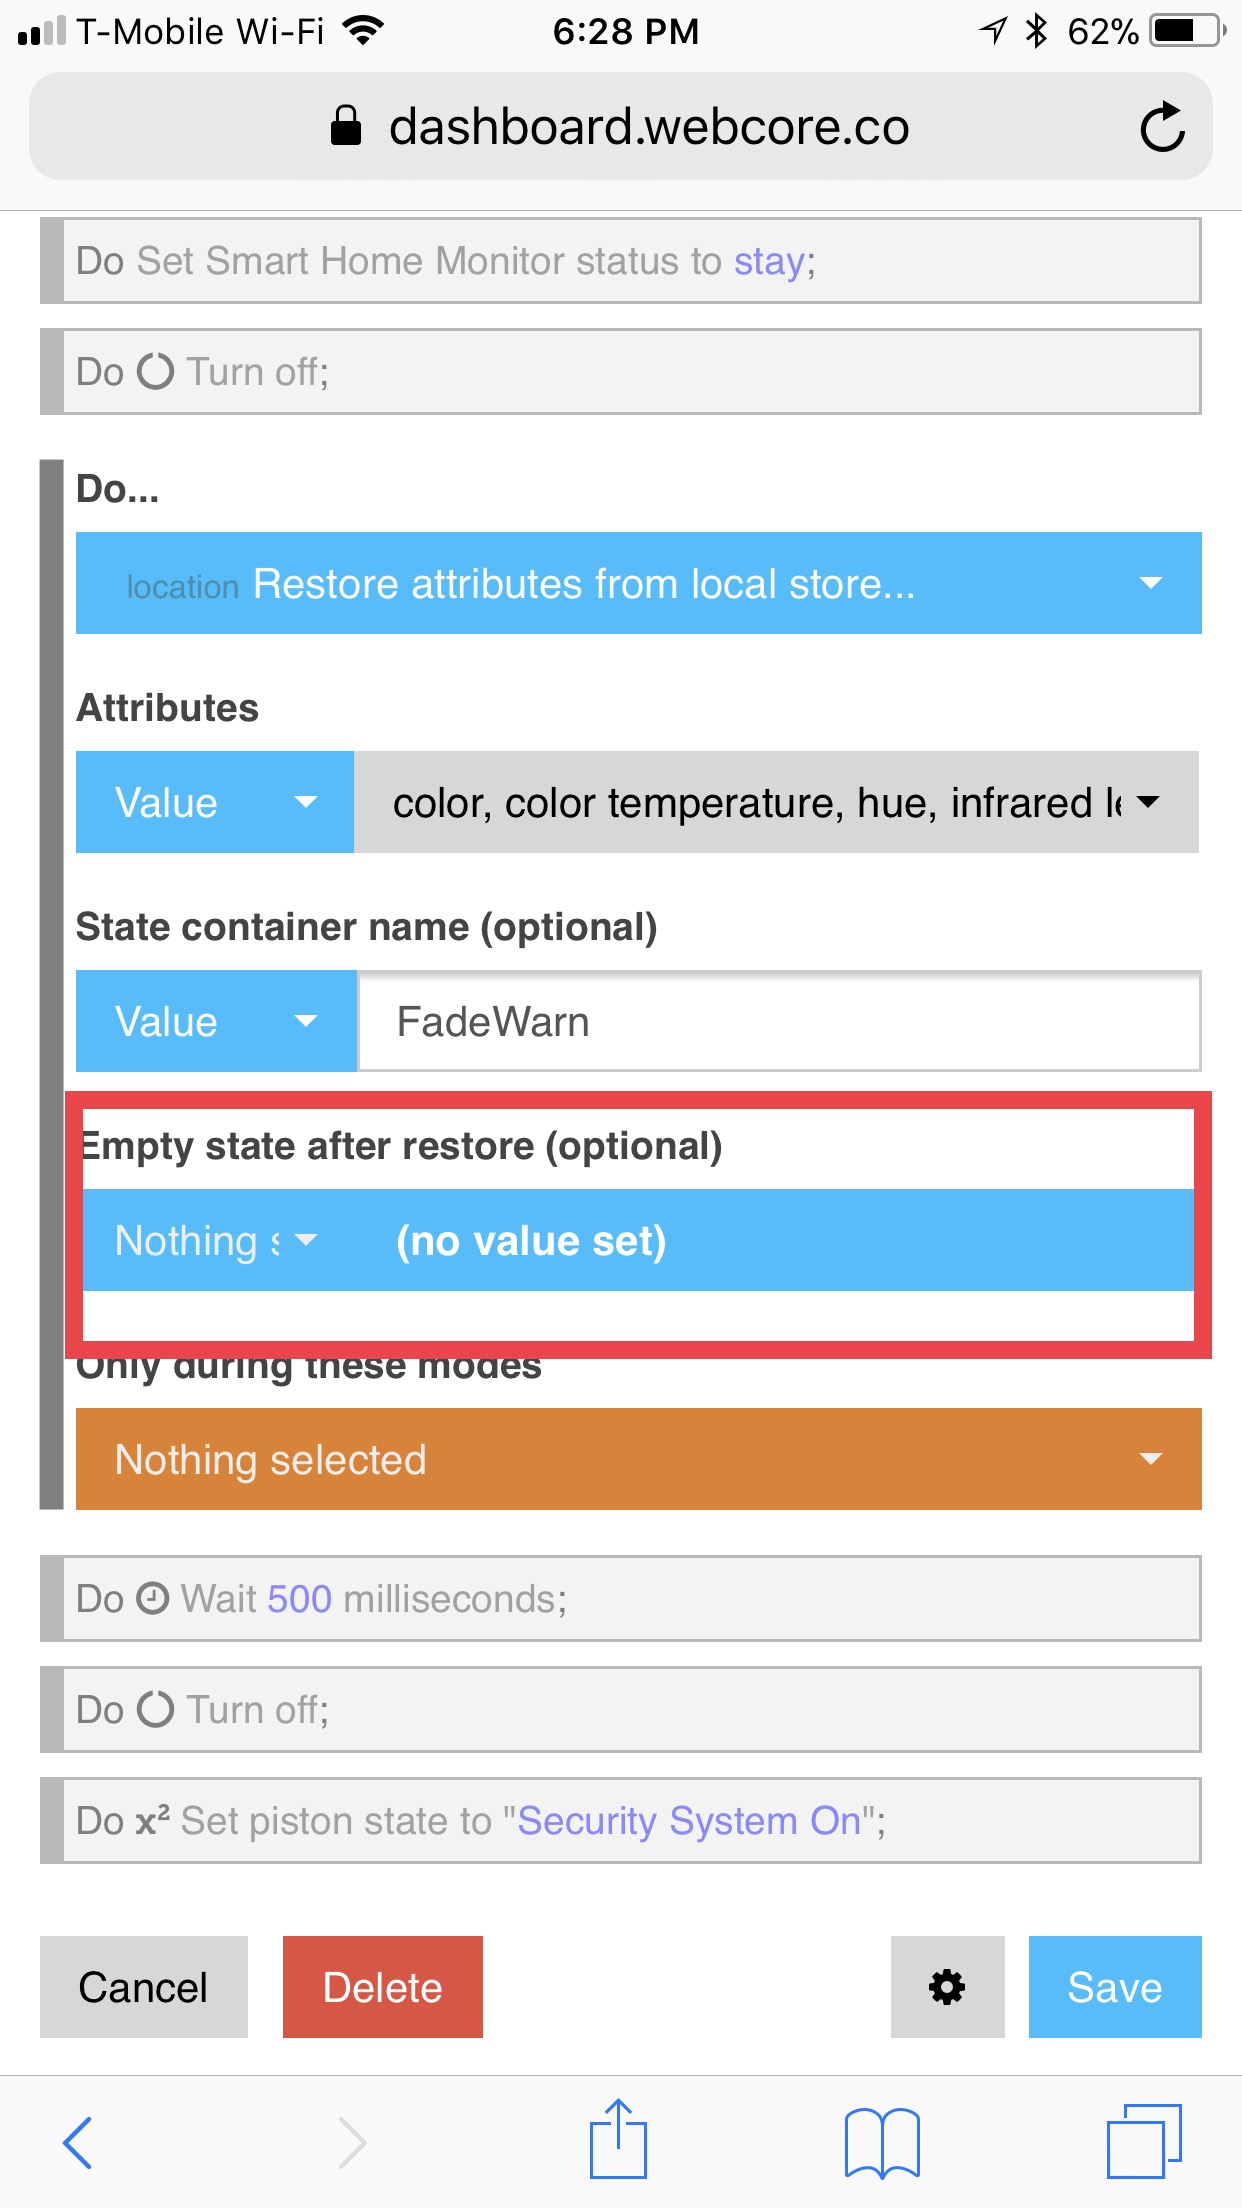Tap the Safari forward arrow
The image size is (1242, 2208).
coord(351,2142)
